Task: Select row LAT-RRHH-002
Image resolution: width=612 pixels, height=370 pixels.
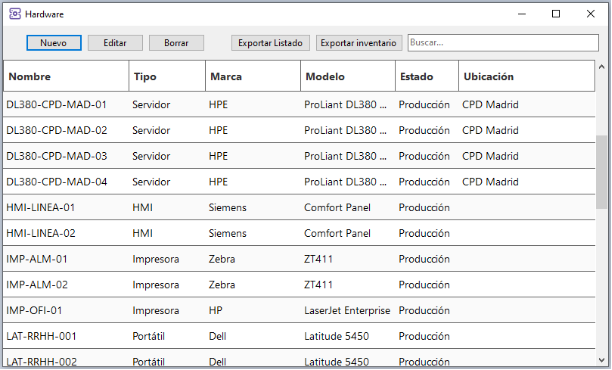Action: point(299,358)
